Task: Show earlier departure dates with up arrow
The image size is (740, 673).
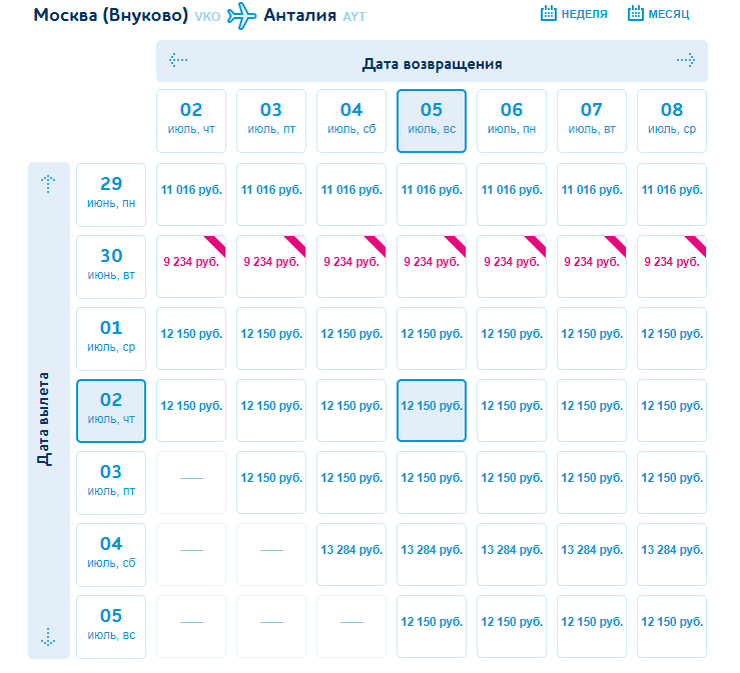Action: click(48, 184)
